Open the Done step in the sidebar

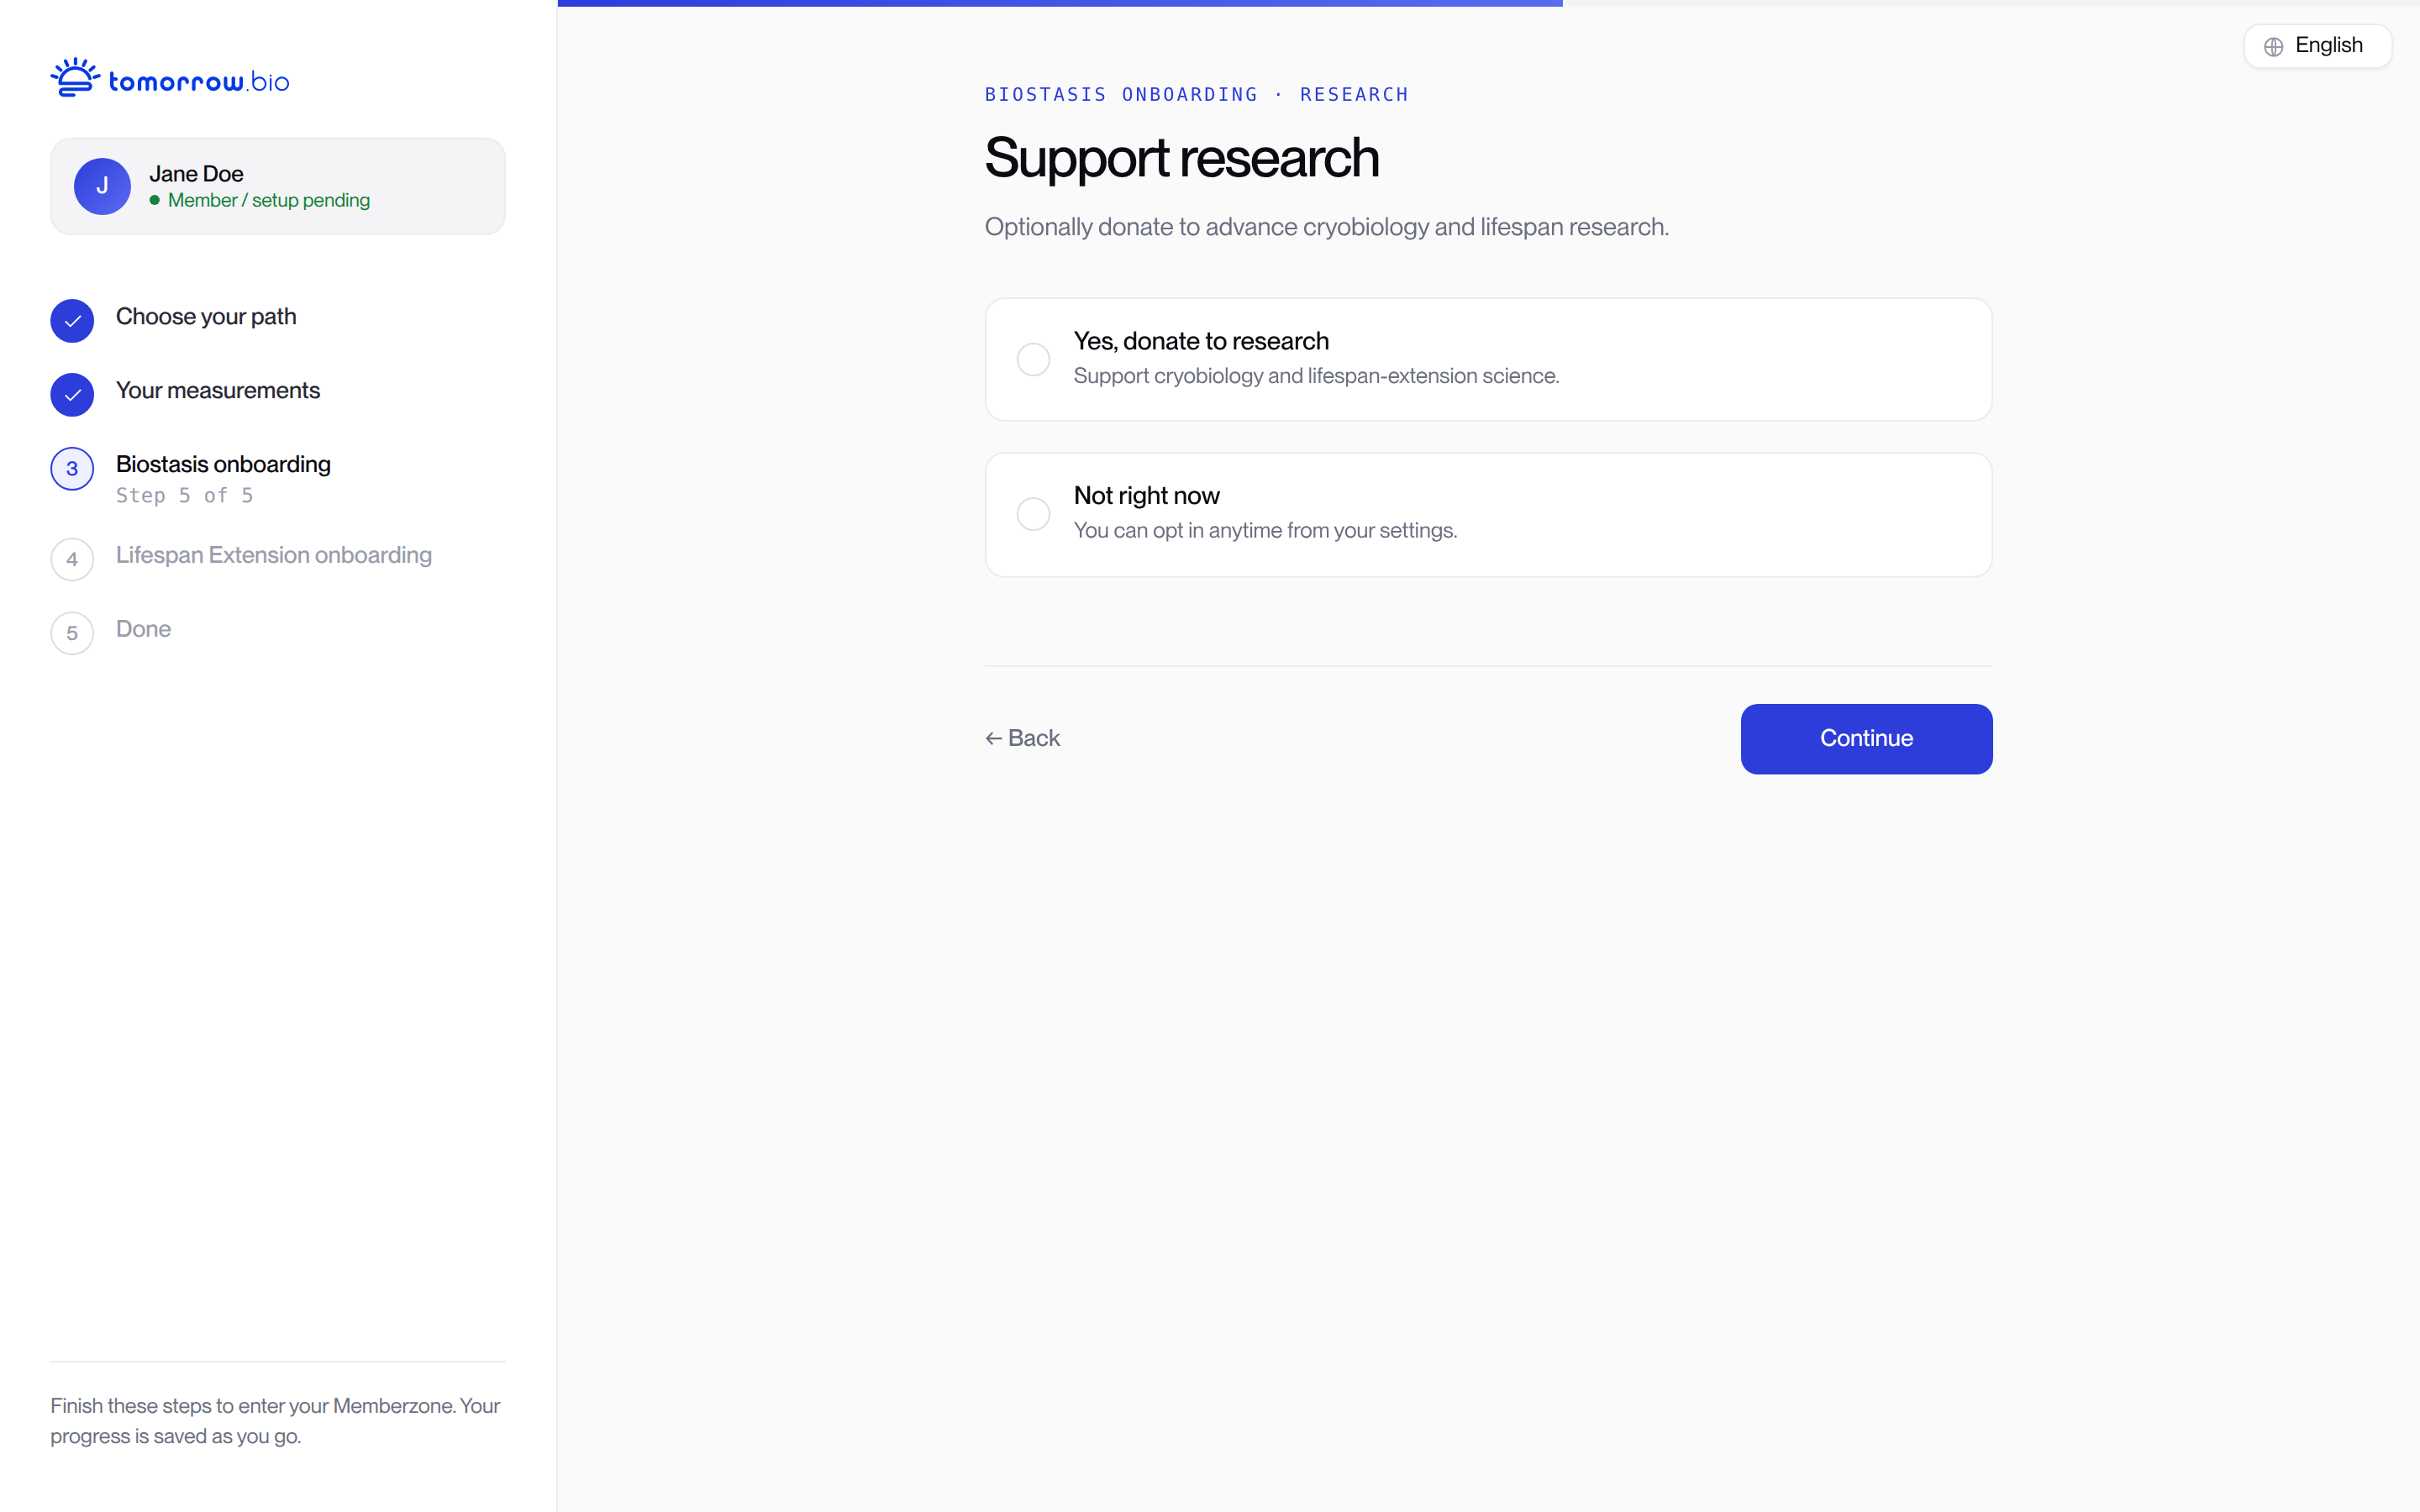(143, 629)
